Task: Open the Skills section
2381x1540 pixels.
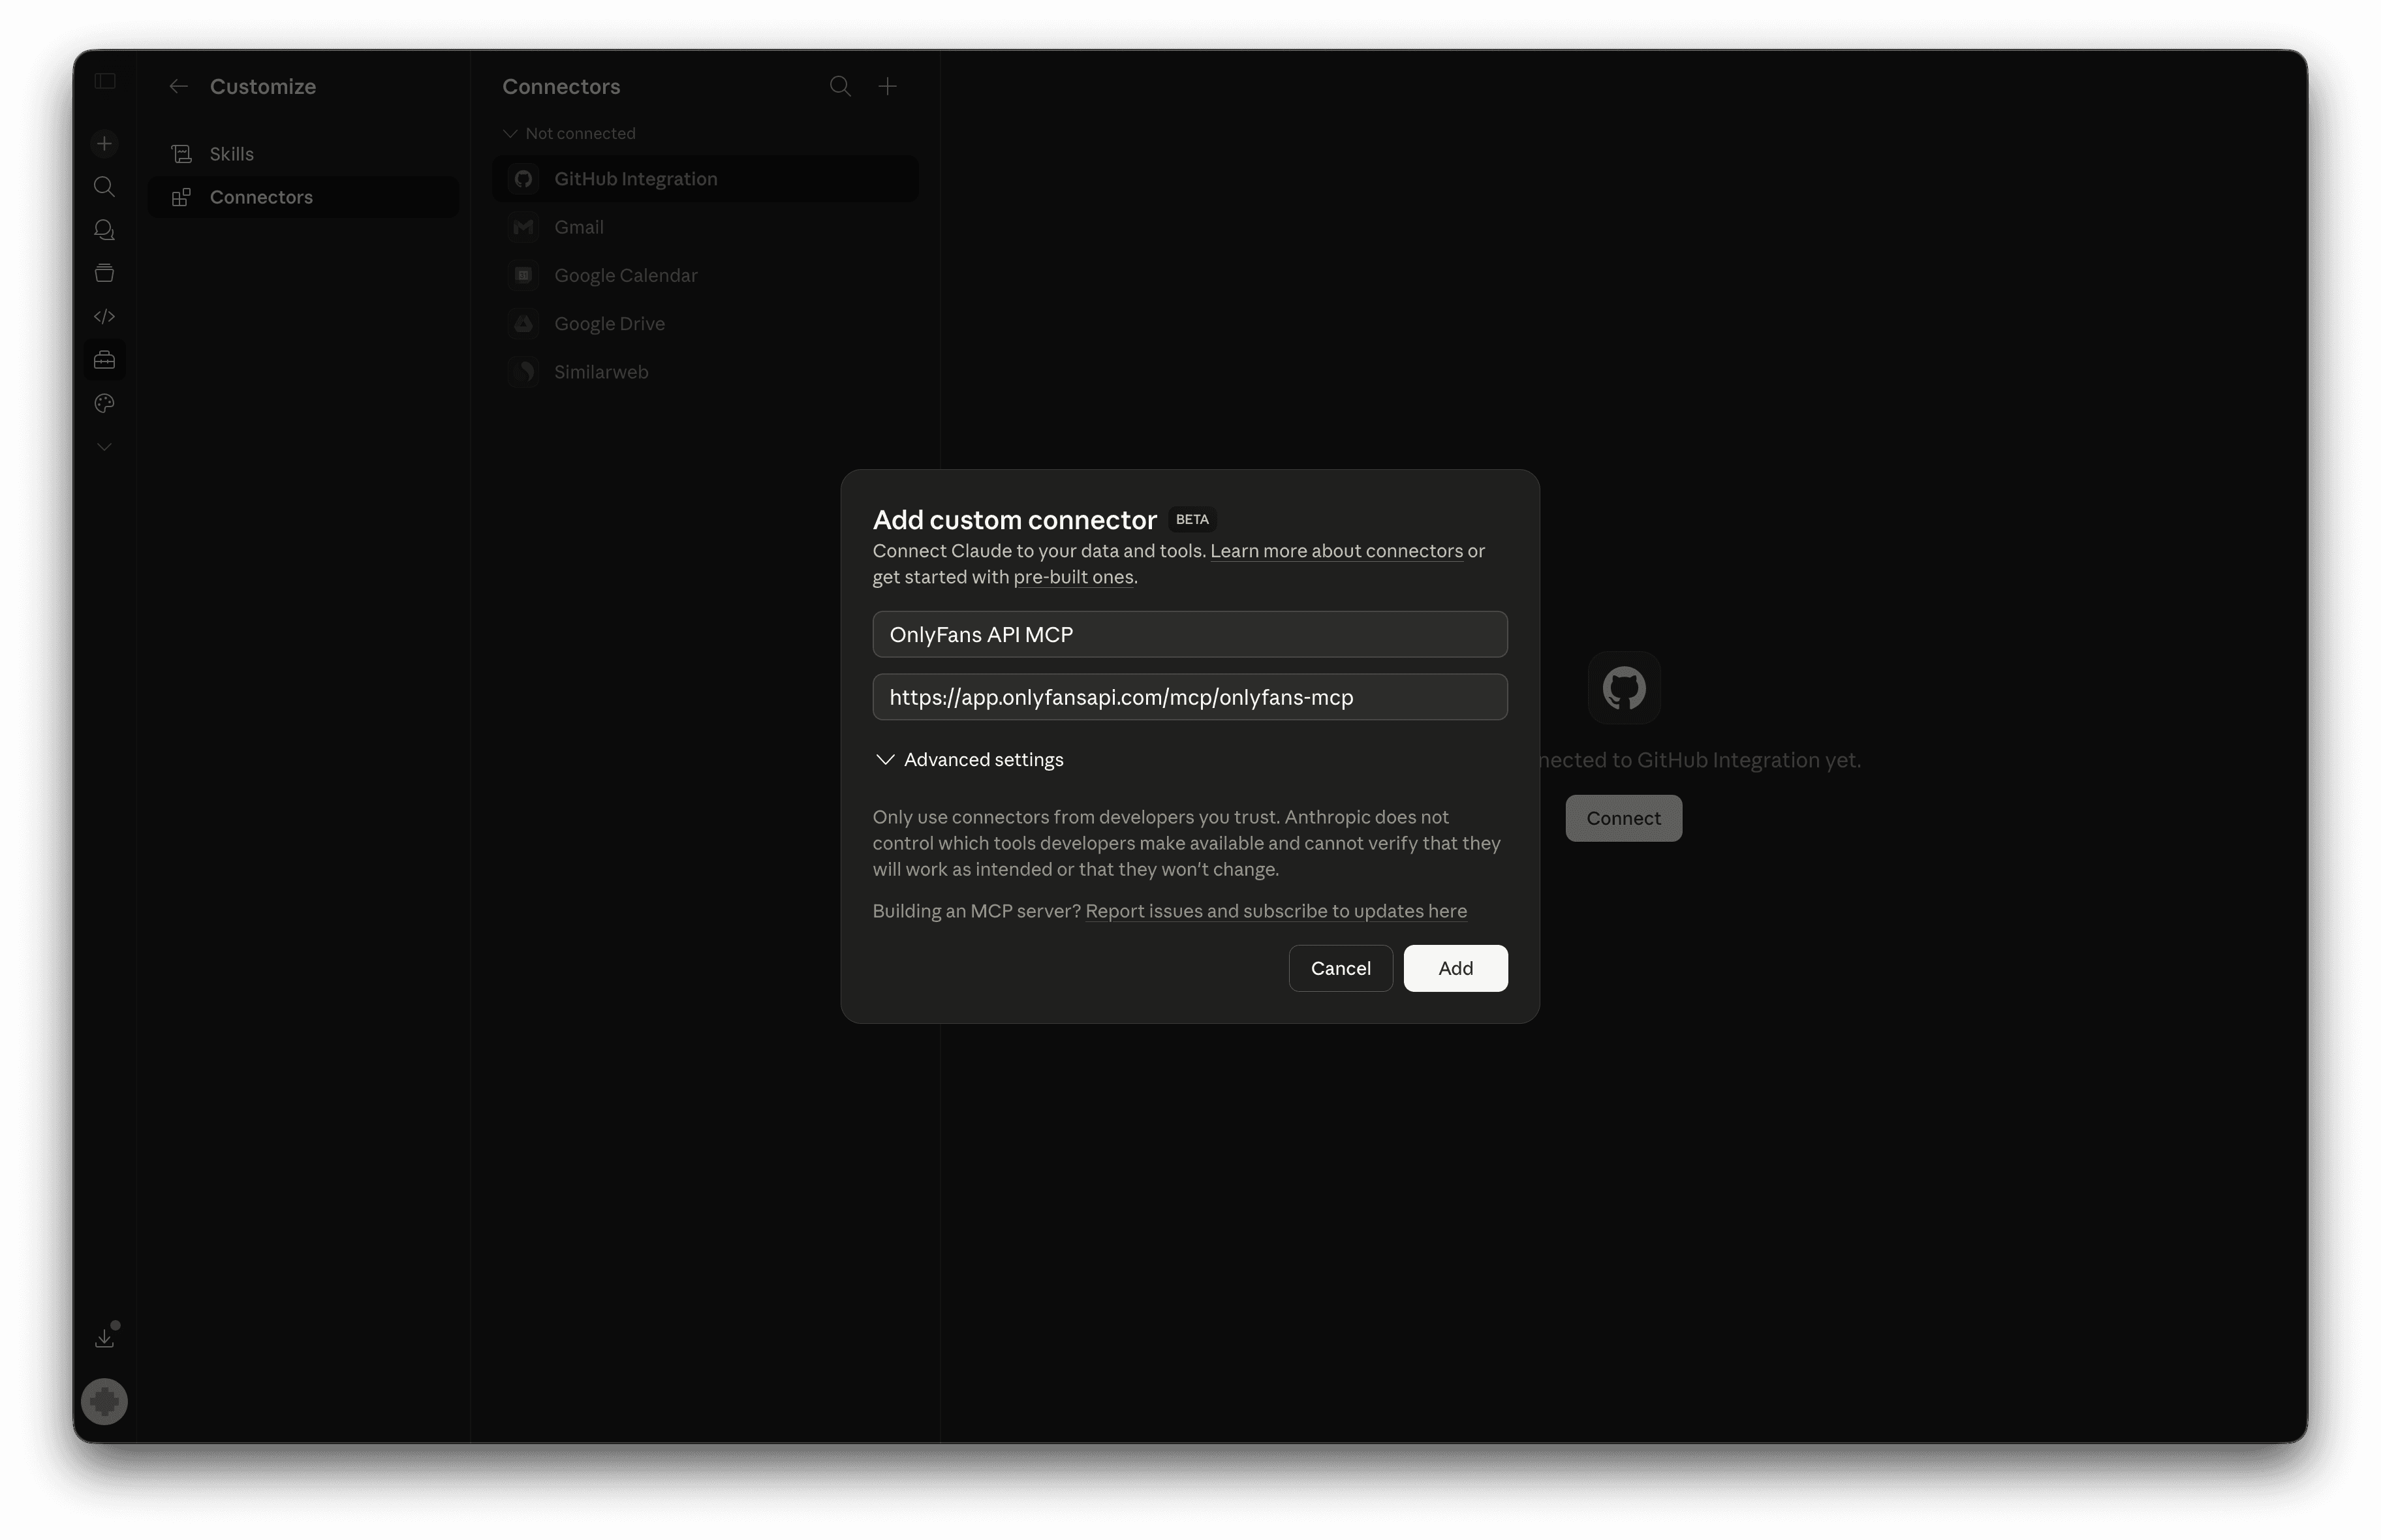Action: click(x=303, y=154)
